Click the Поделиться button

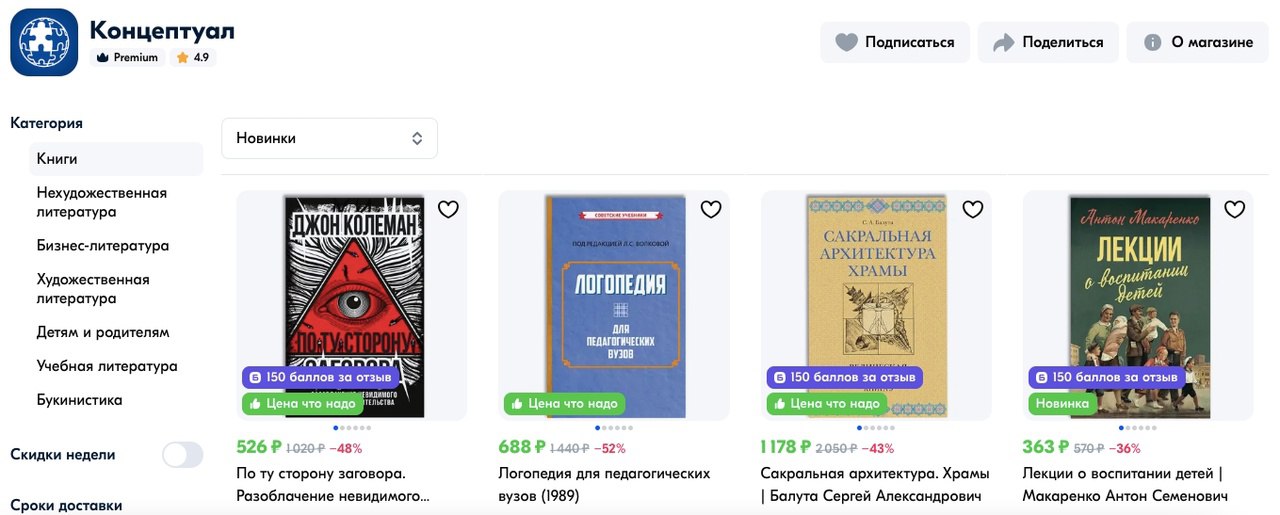pyautogui.click(x=1048, y=42)
